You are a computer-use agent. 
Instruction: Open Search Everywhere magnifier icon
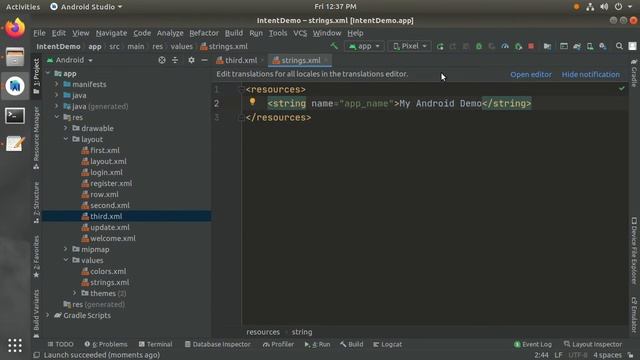(619, 46)
